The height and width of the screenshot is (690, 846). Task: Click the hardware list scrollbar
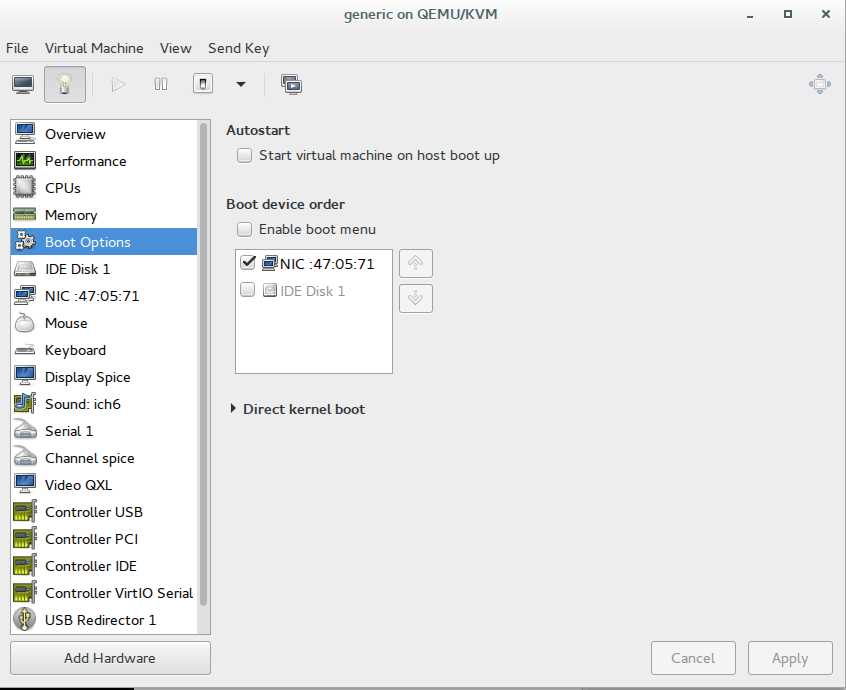[203, 364]
